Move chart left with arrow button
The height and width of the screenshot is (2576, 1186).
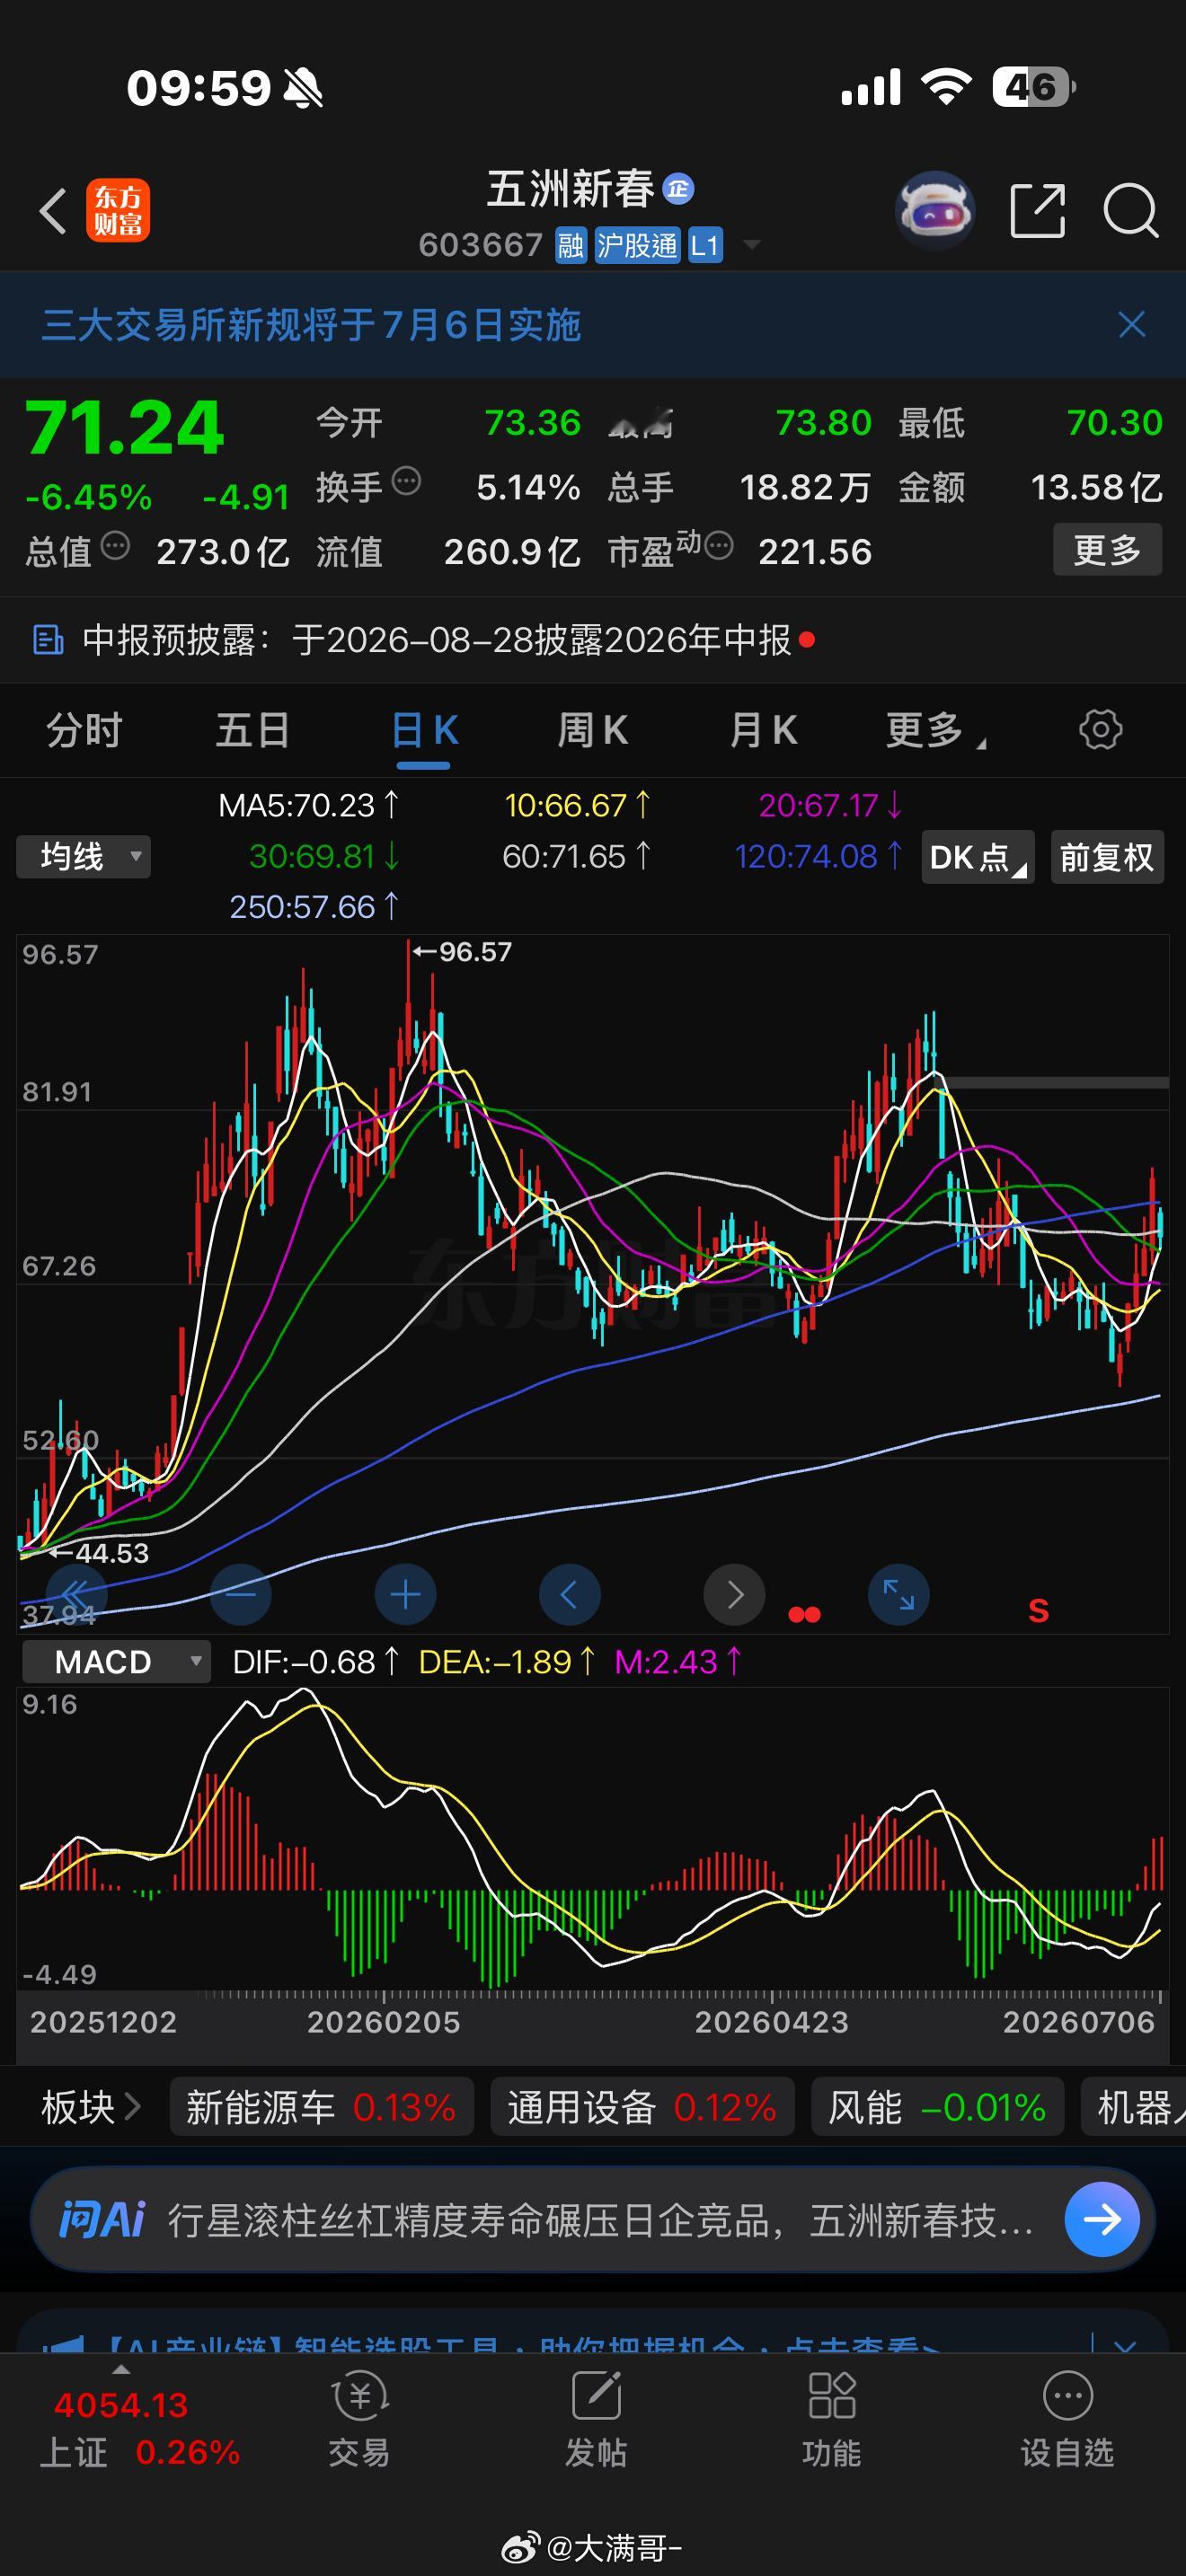[x=569, y=1595]
